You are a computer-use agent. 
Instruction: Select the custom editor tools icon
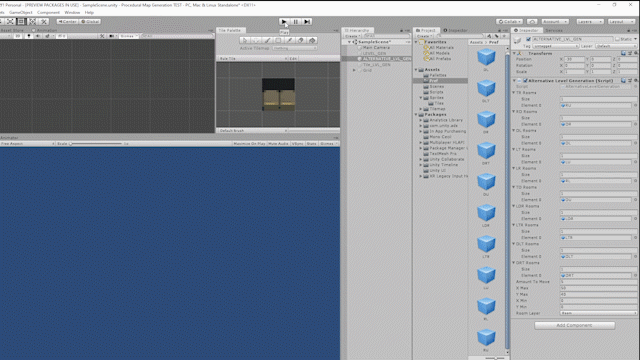tap(44, 21)
